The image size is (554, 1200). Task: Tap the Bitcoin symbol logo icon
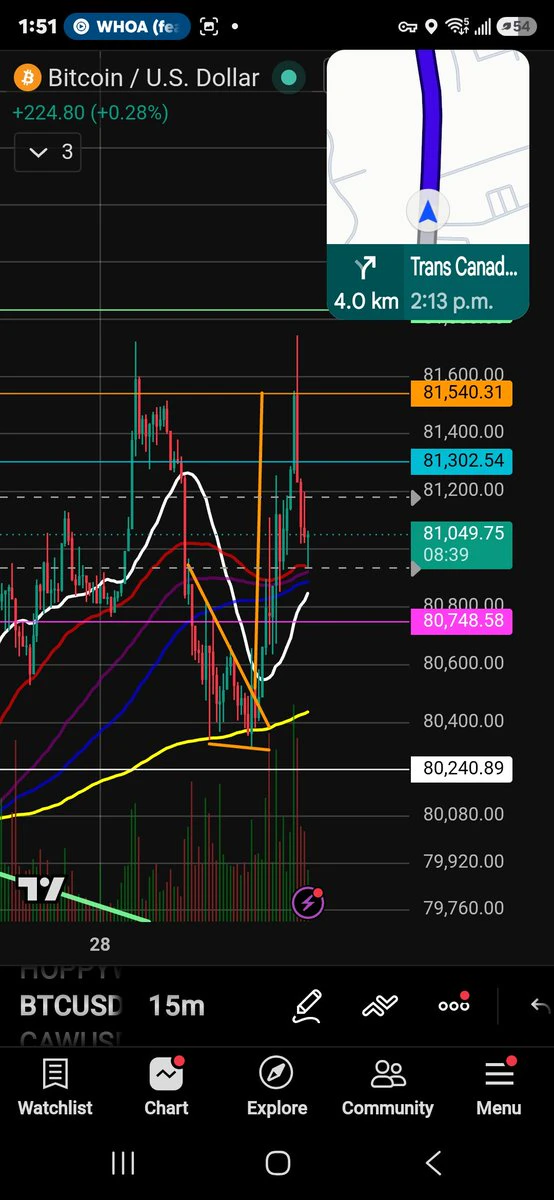[x=27, y=77]
